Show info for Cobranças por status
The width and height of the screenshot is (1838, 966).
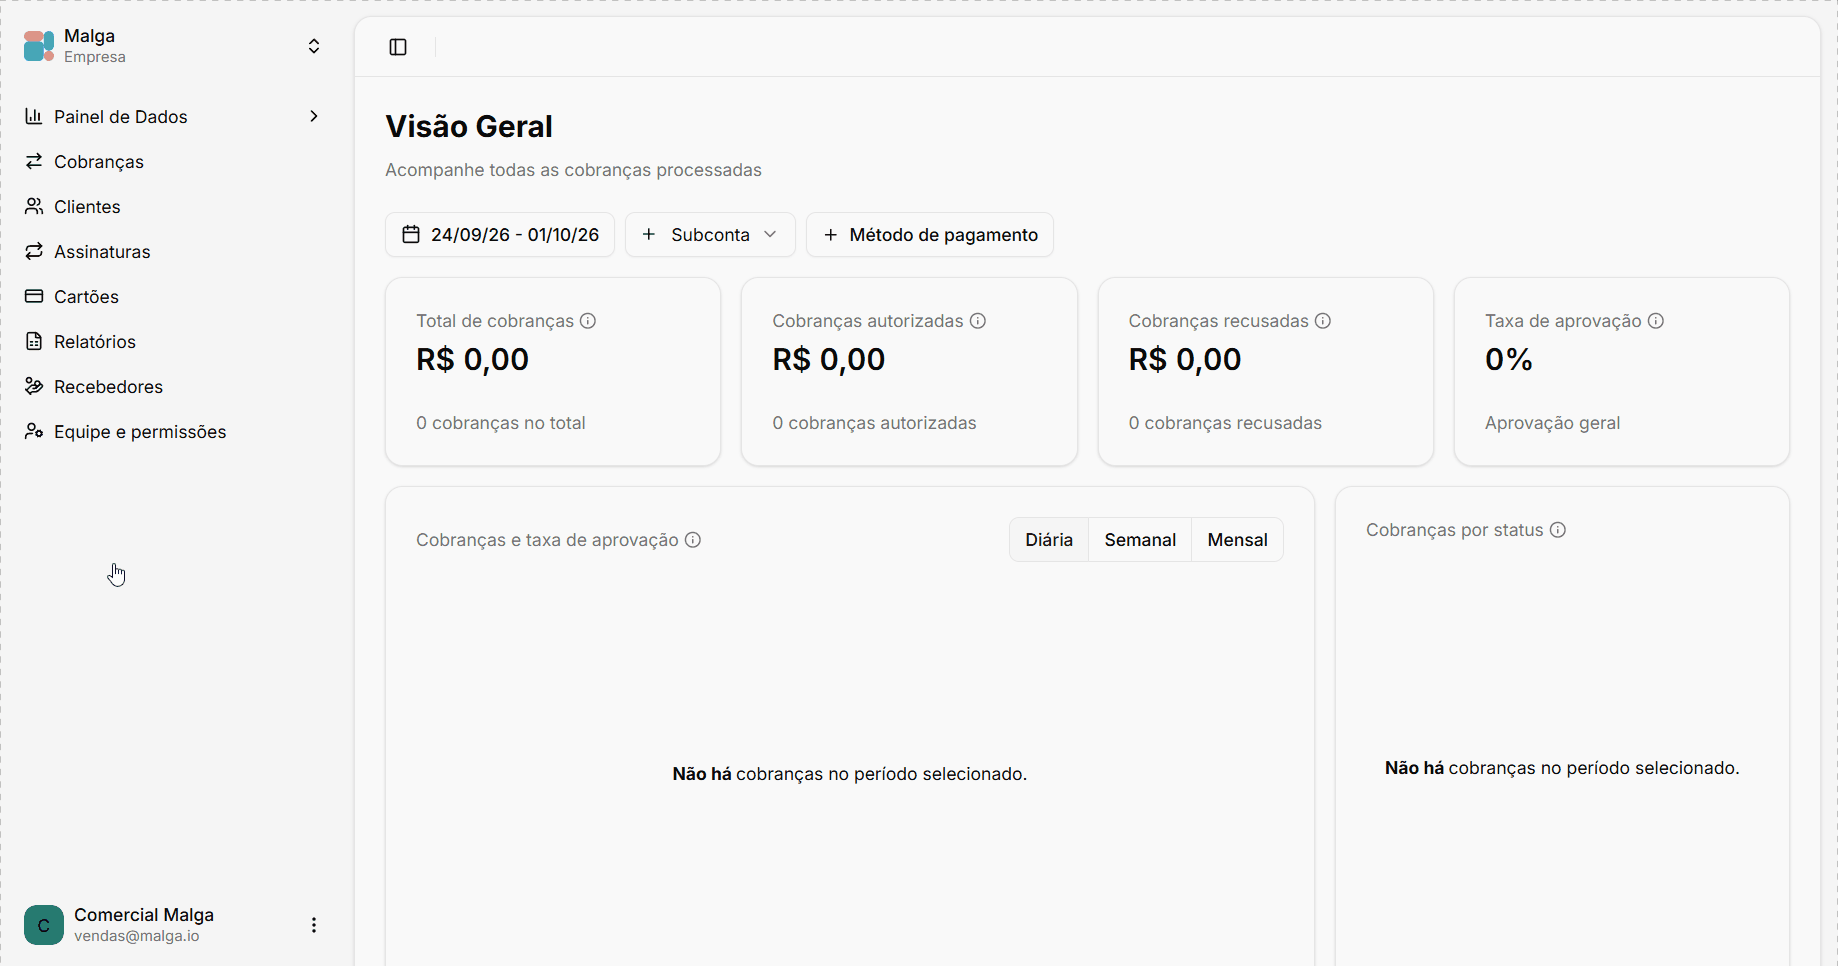point(1558,530)
